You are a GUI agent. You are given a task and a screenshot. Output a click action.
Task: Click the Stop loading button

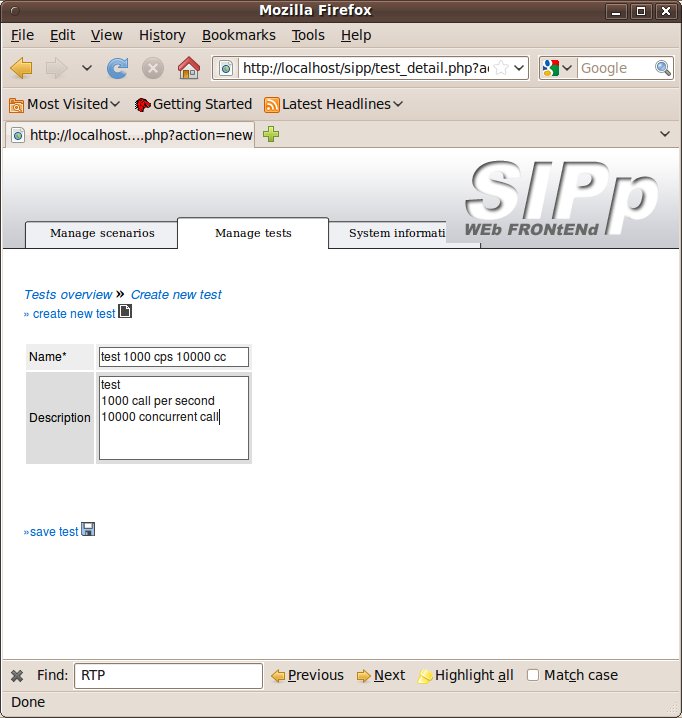(153, 68)
